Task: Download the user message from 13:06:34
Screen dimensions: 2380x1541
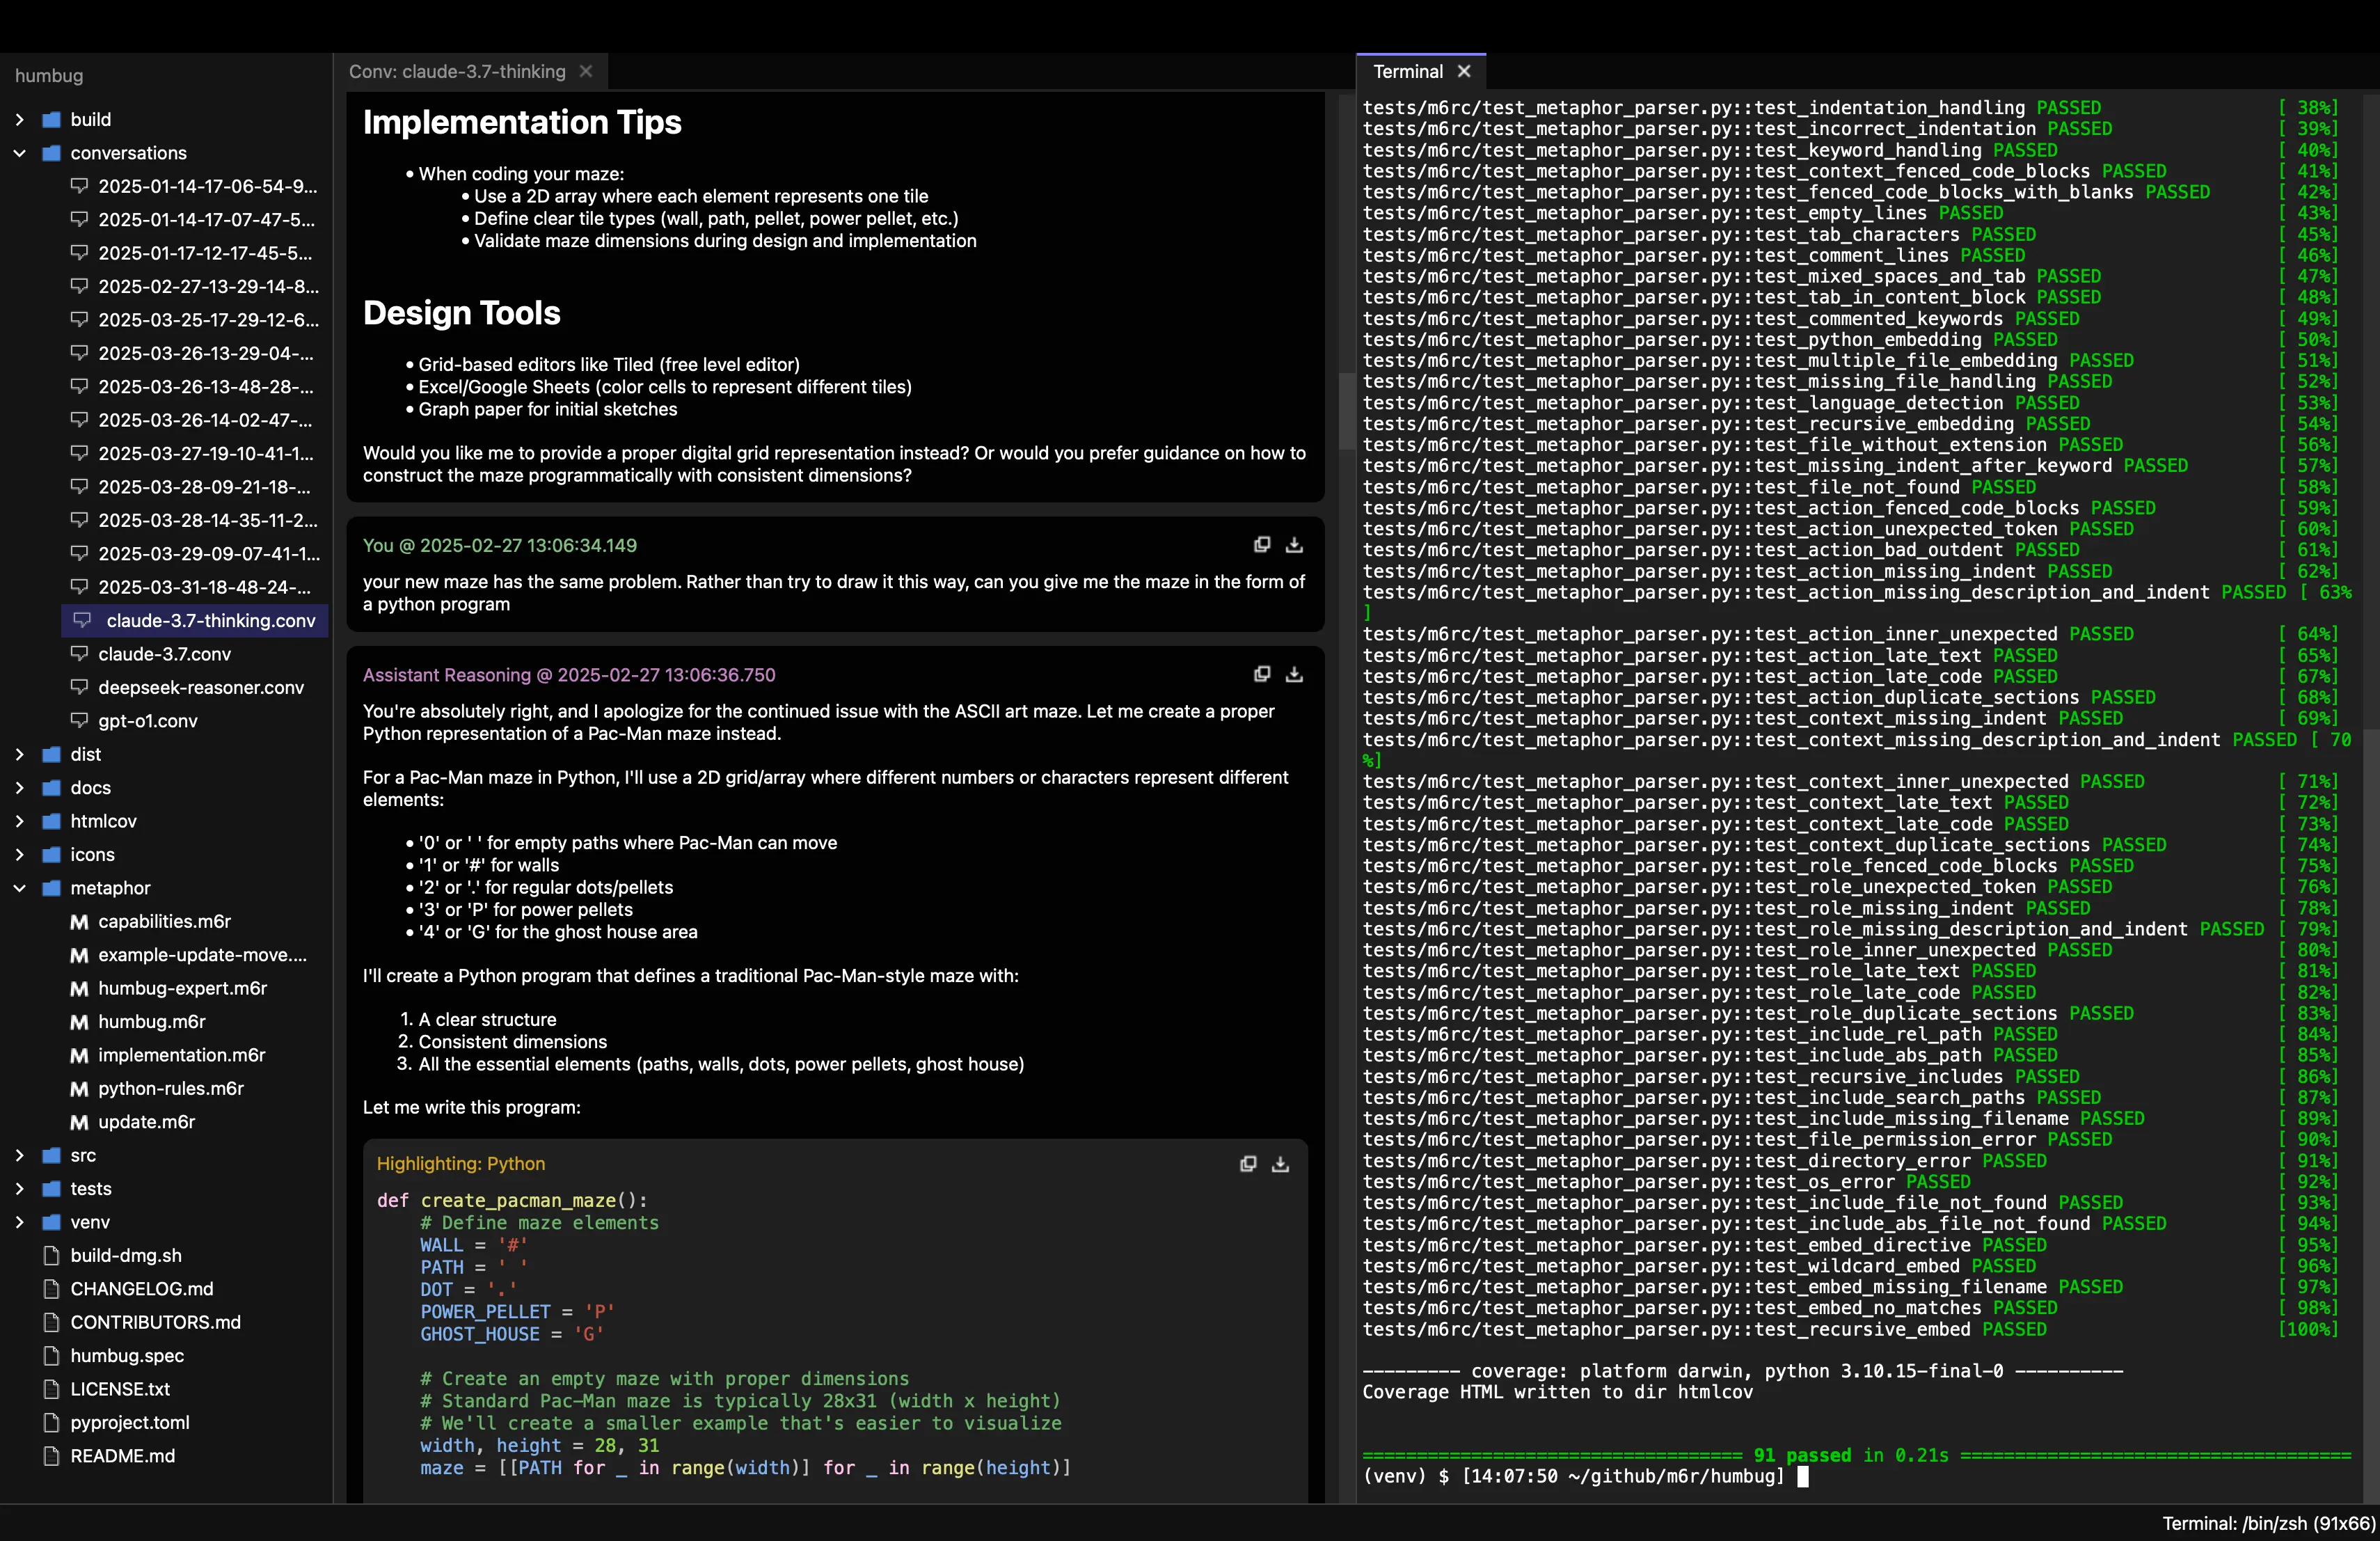Action: 1294,545
